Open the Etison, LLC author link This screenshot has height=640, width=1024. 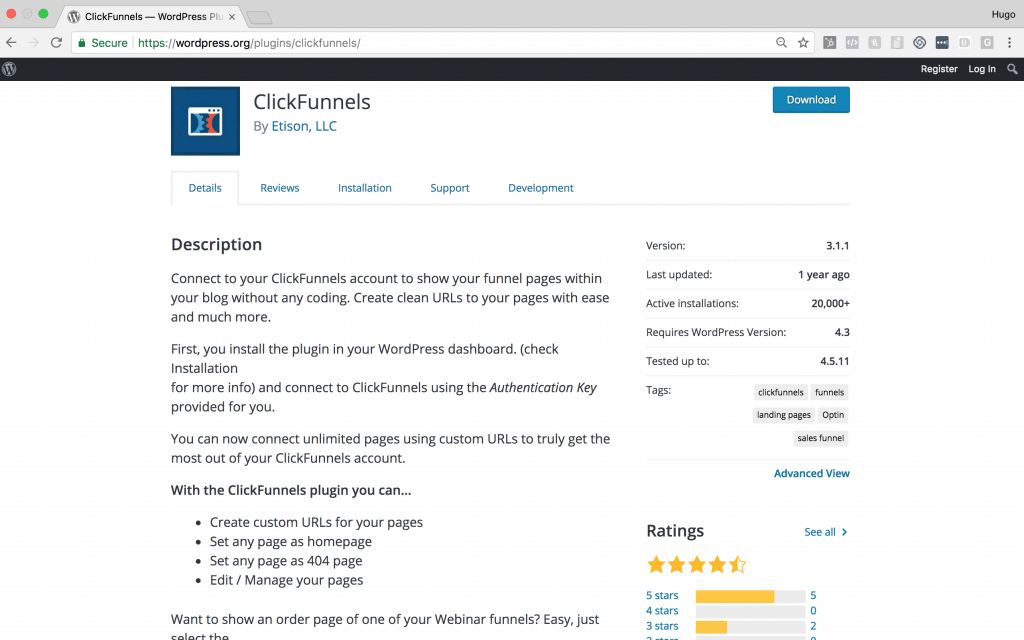click(304, 126)
